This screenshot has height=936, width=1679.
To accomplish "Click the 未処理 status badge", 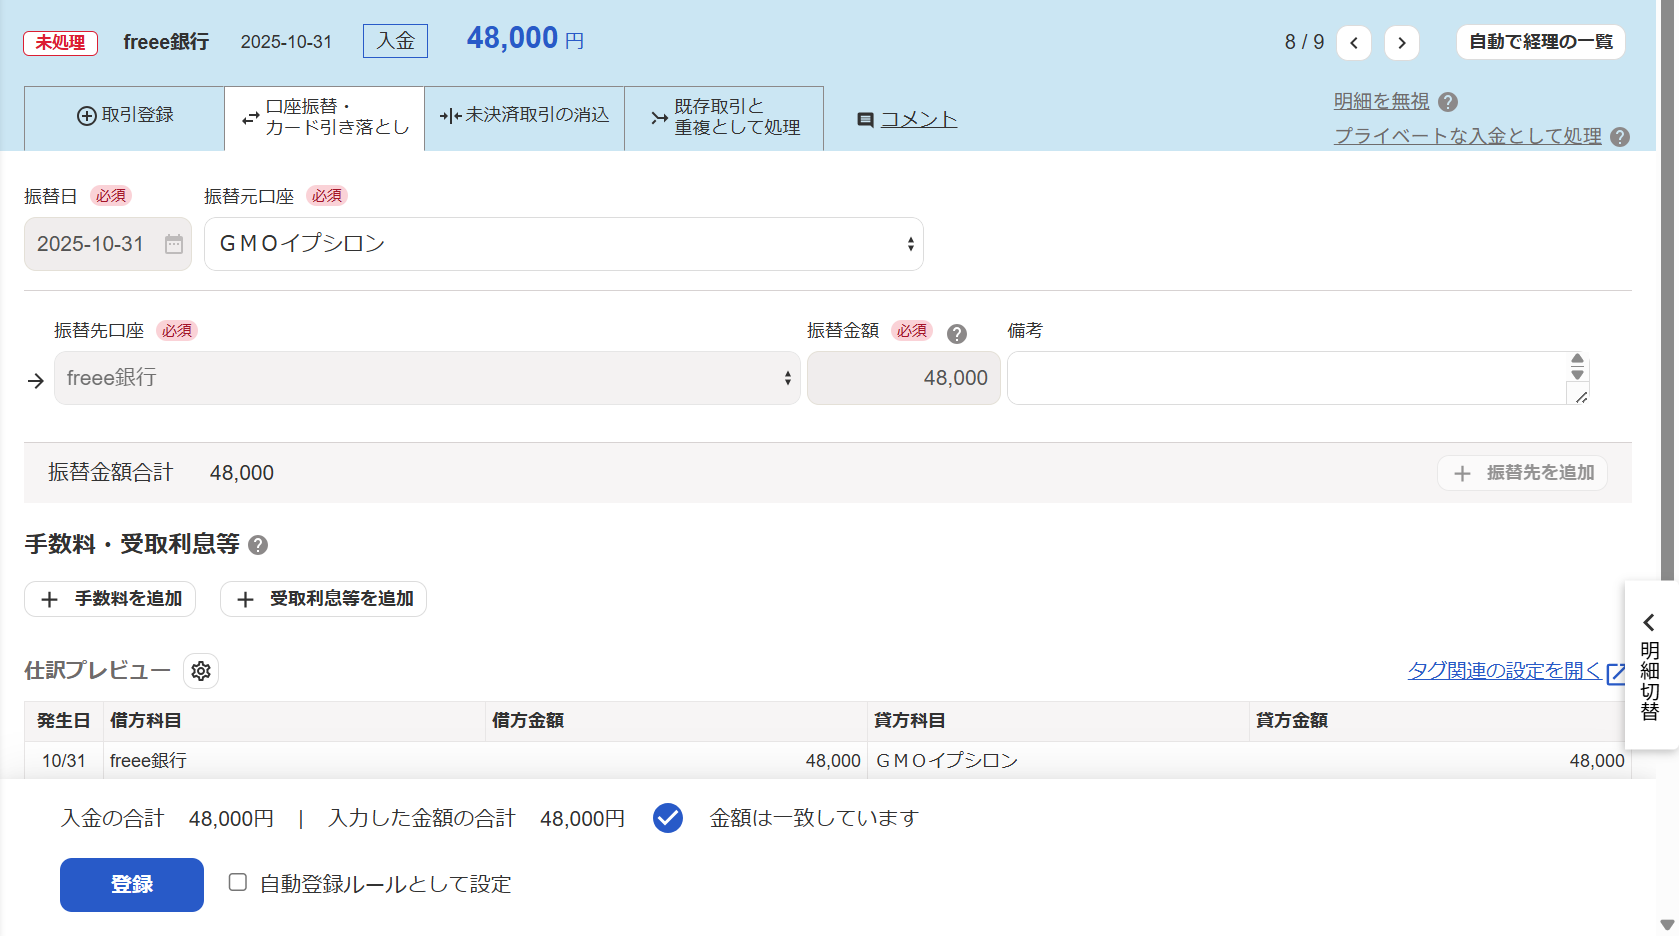I will click(61, 43).
